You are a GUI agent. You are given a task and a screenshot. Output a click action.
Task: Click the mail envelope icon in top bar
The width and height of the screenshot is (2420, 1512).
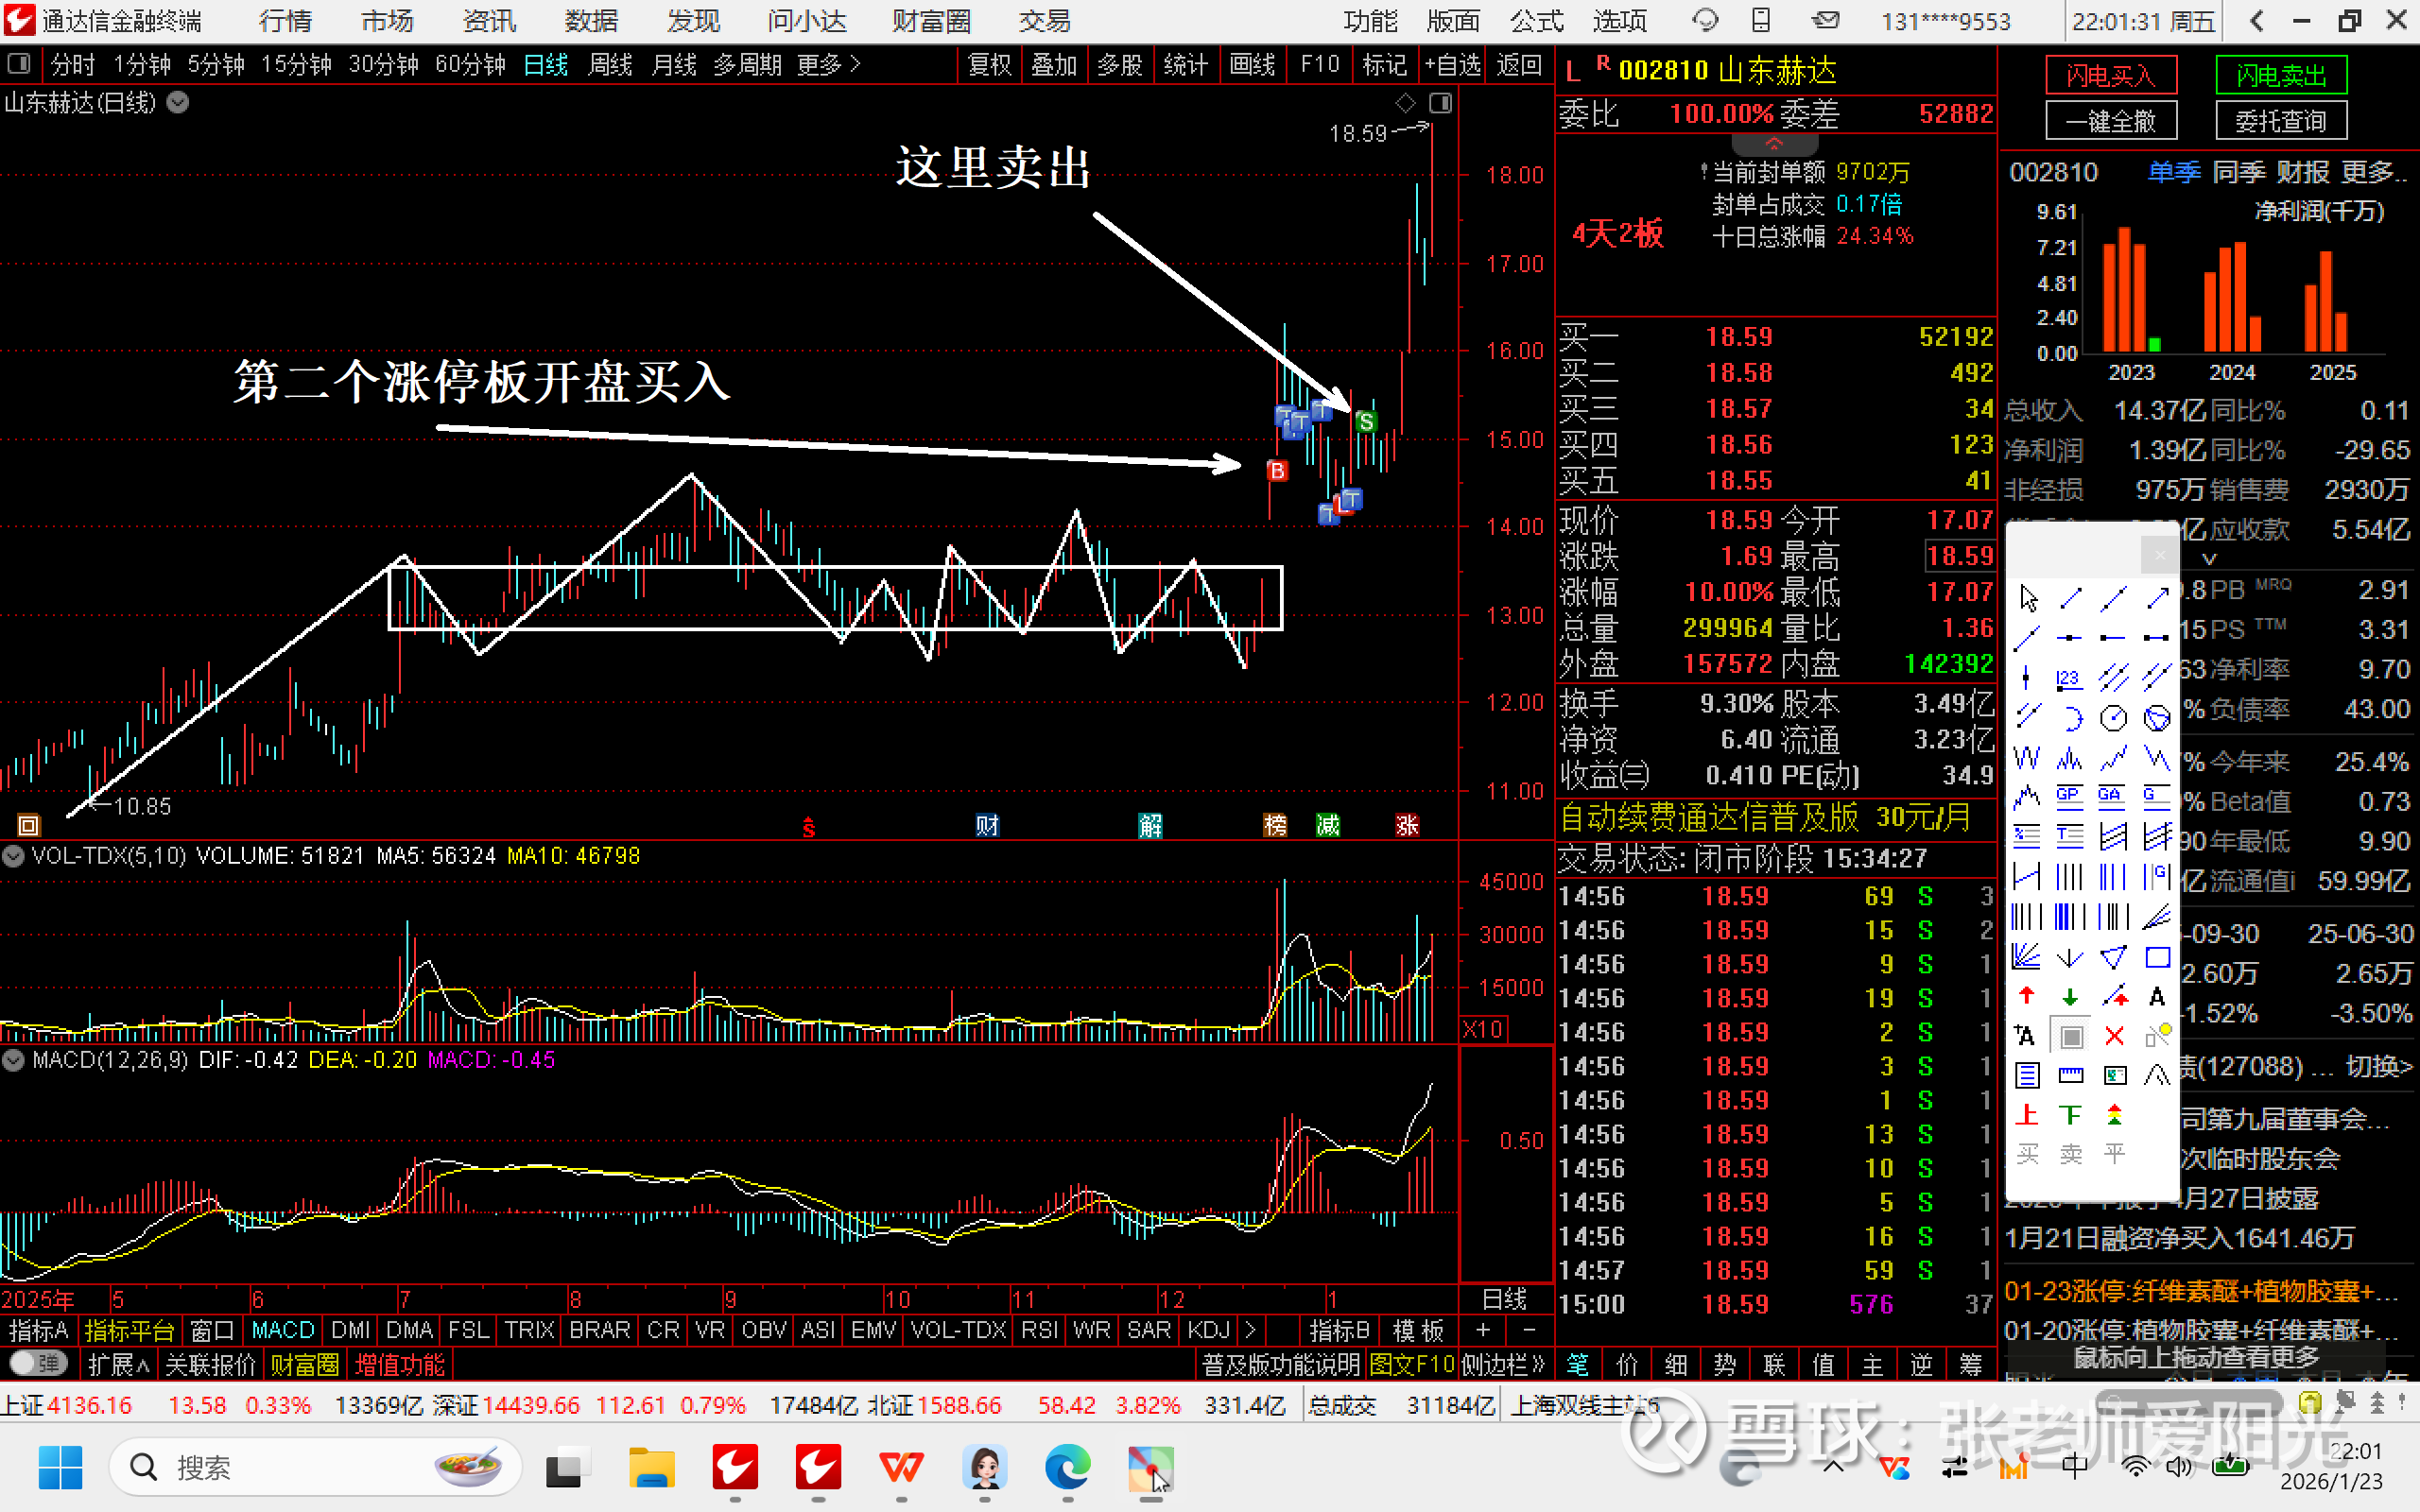[x=1826, y=20]
